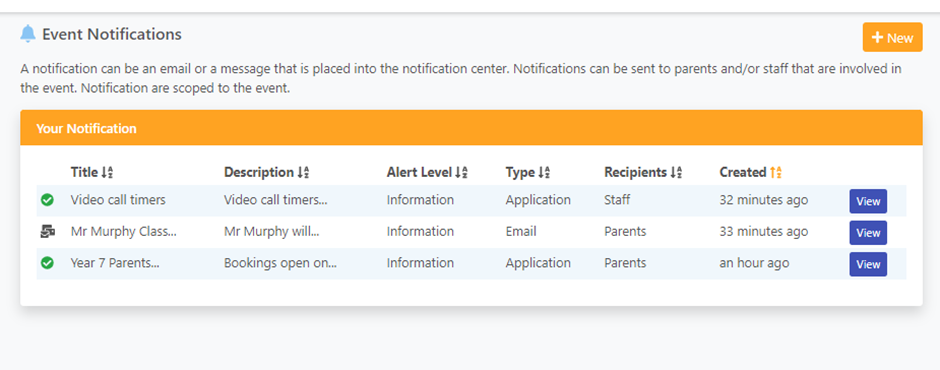Click the bell icon beside Event Notifications

point(28,34)
